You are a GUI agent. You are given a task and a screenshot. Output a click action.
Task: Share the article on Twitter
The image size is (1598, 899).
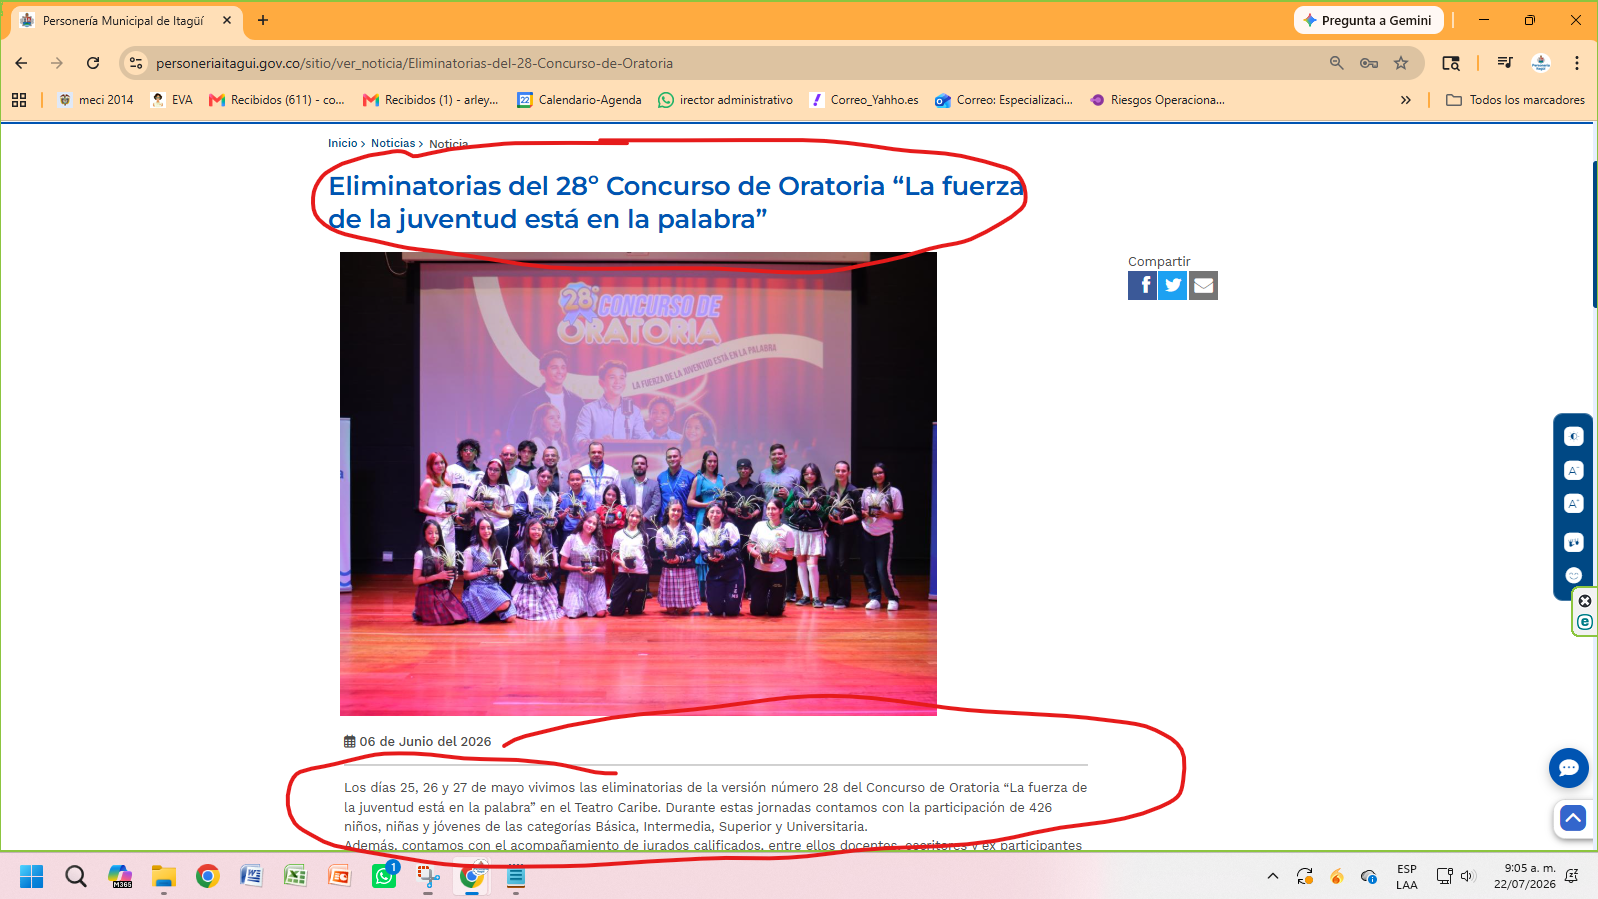1173,286
